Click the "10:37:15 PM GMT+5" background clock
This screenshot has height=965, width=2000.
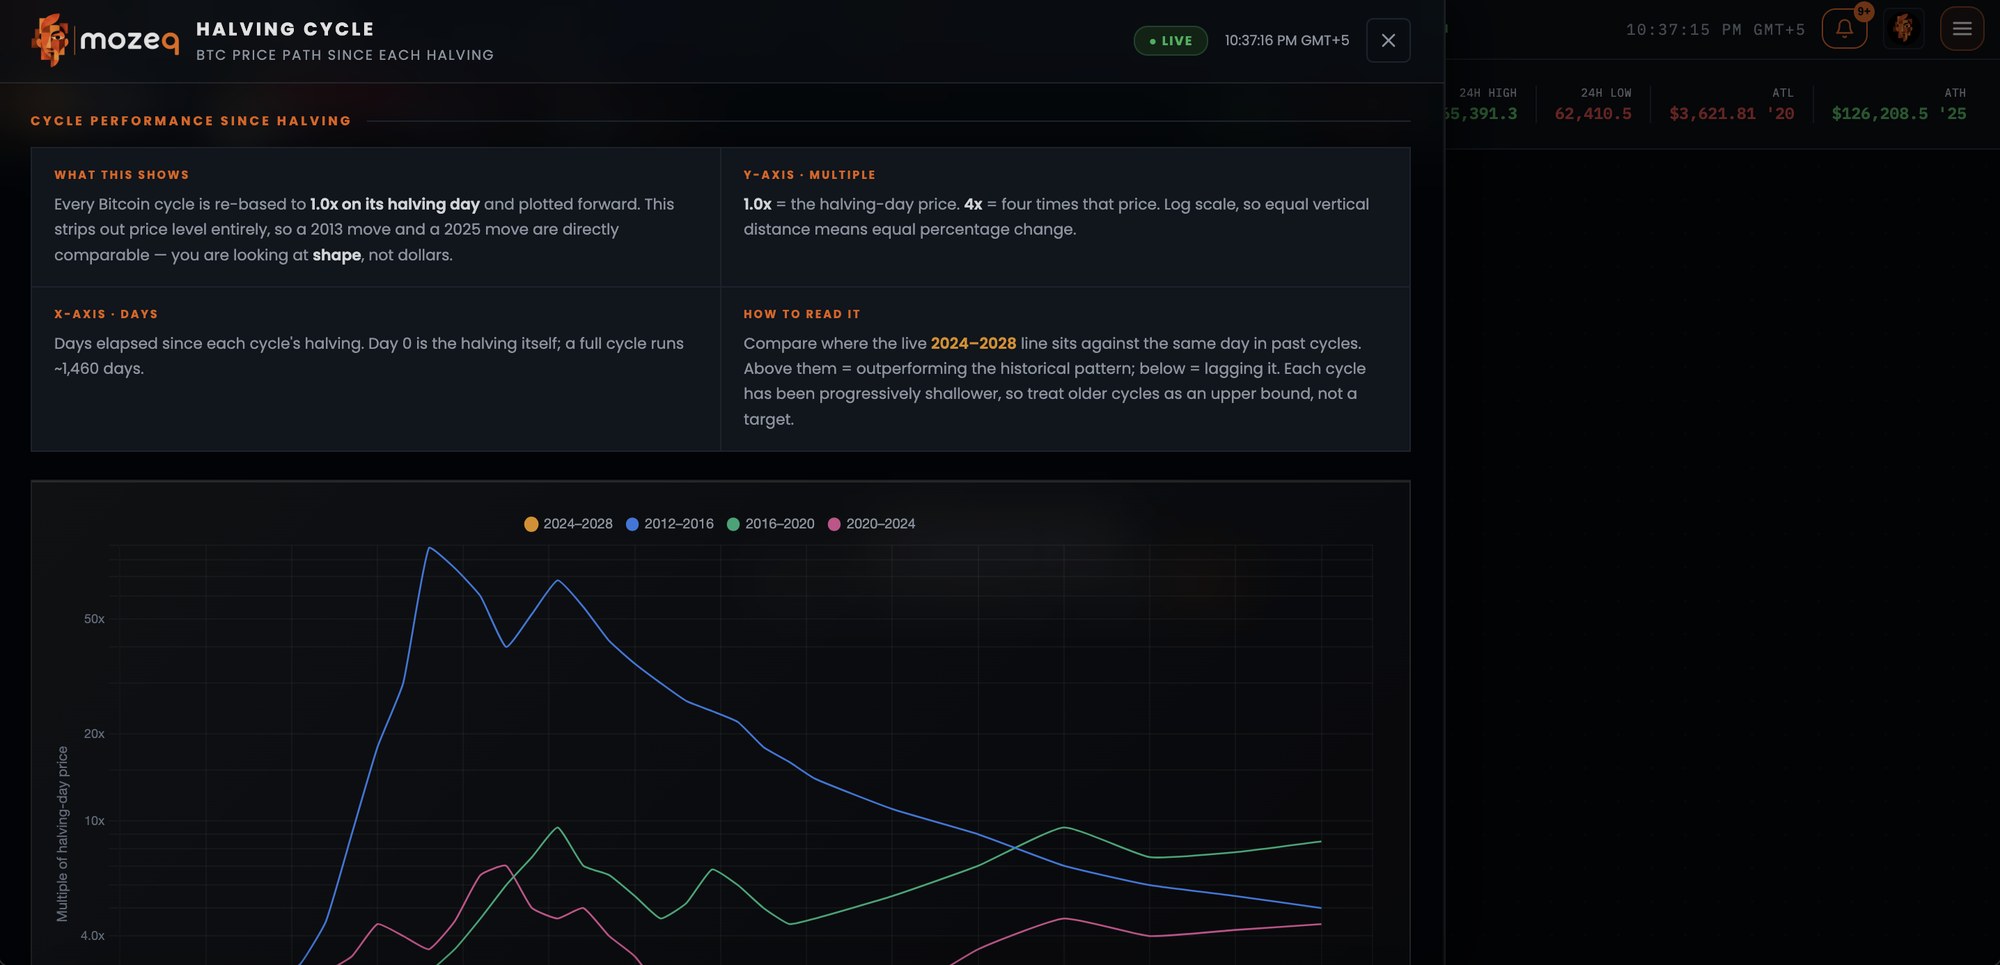1715,30
